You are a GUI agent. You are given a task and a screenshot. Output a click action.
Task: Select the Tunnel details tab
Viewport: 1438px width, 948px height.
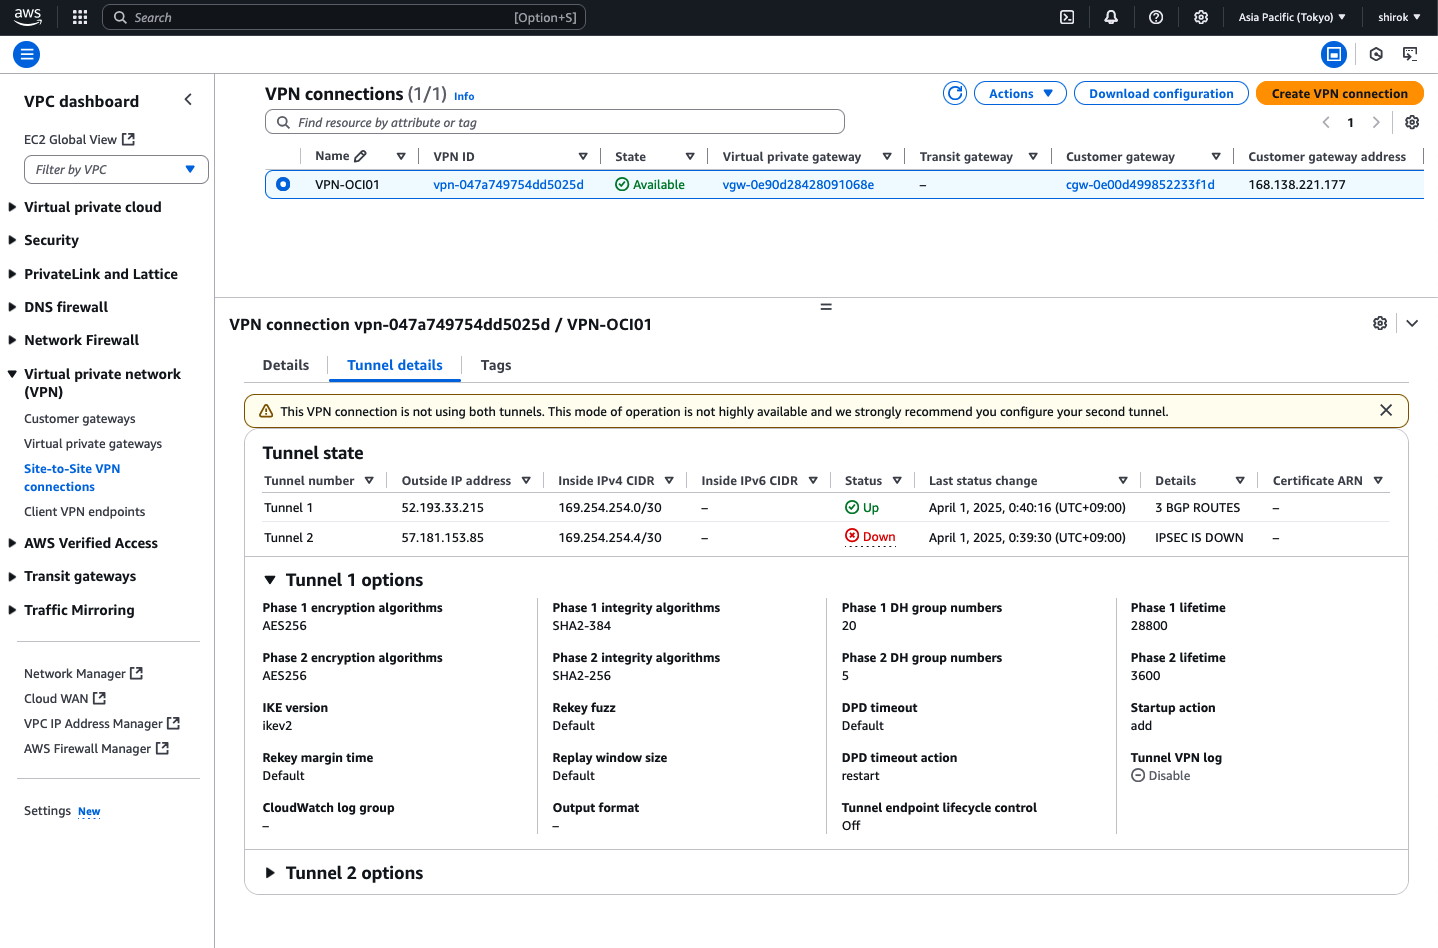395,365
